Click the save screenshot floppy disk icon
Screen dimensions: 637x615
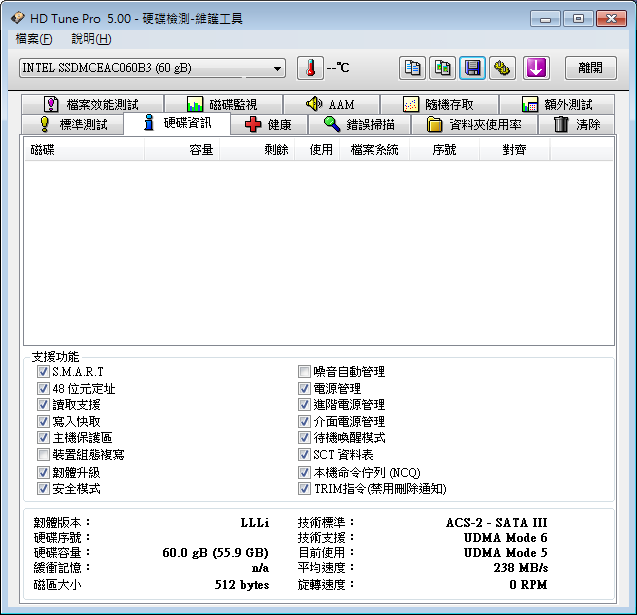tap(472, 68)
